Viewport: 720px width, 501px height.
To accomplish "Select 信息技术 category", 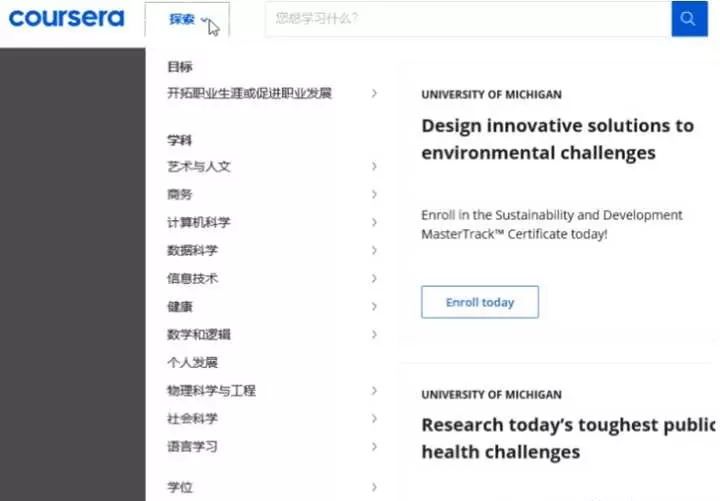I will pos(192,278).
